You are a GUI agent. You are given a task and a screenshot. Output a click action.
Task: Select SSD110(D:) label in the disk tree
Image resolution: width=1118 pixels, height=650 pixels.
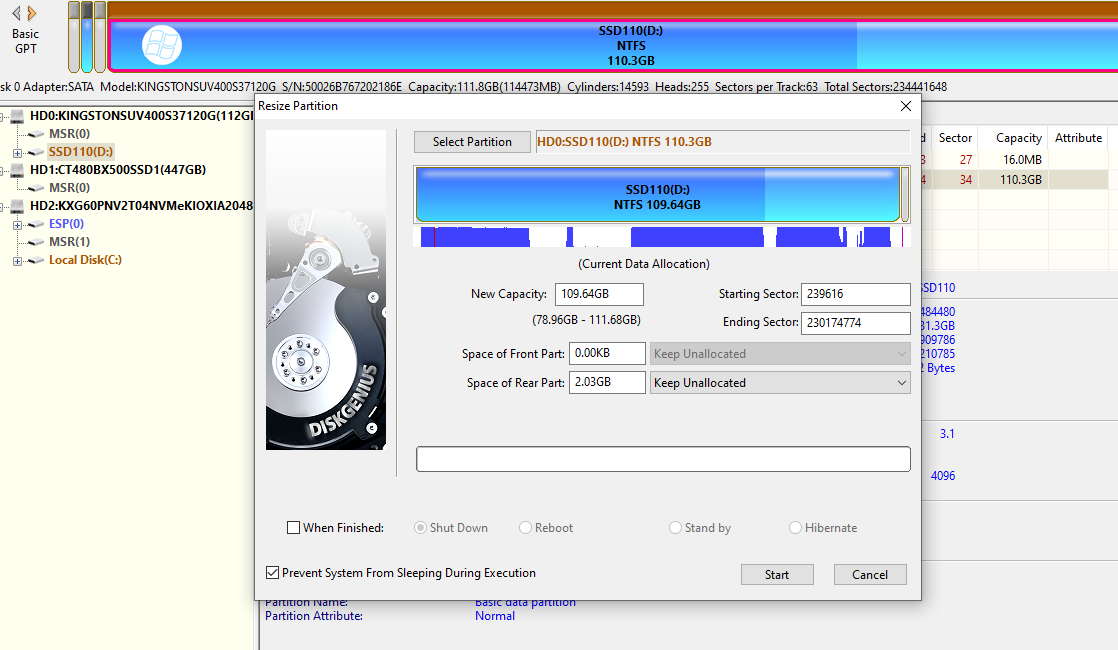[x=81, y=152]
